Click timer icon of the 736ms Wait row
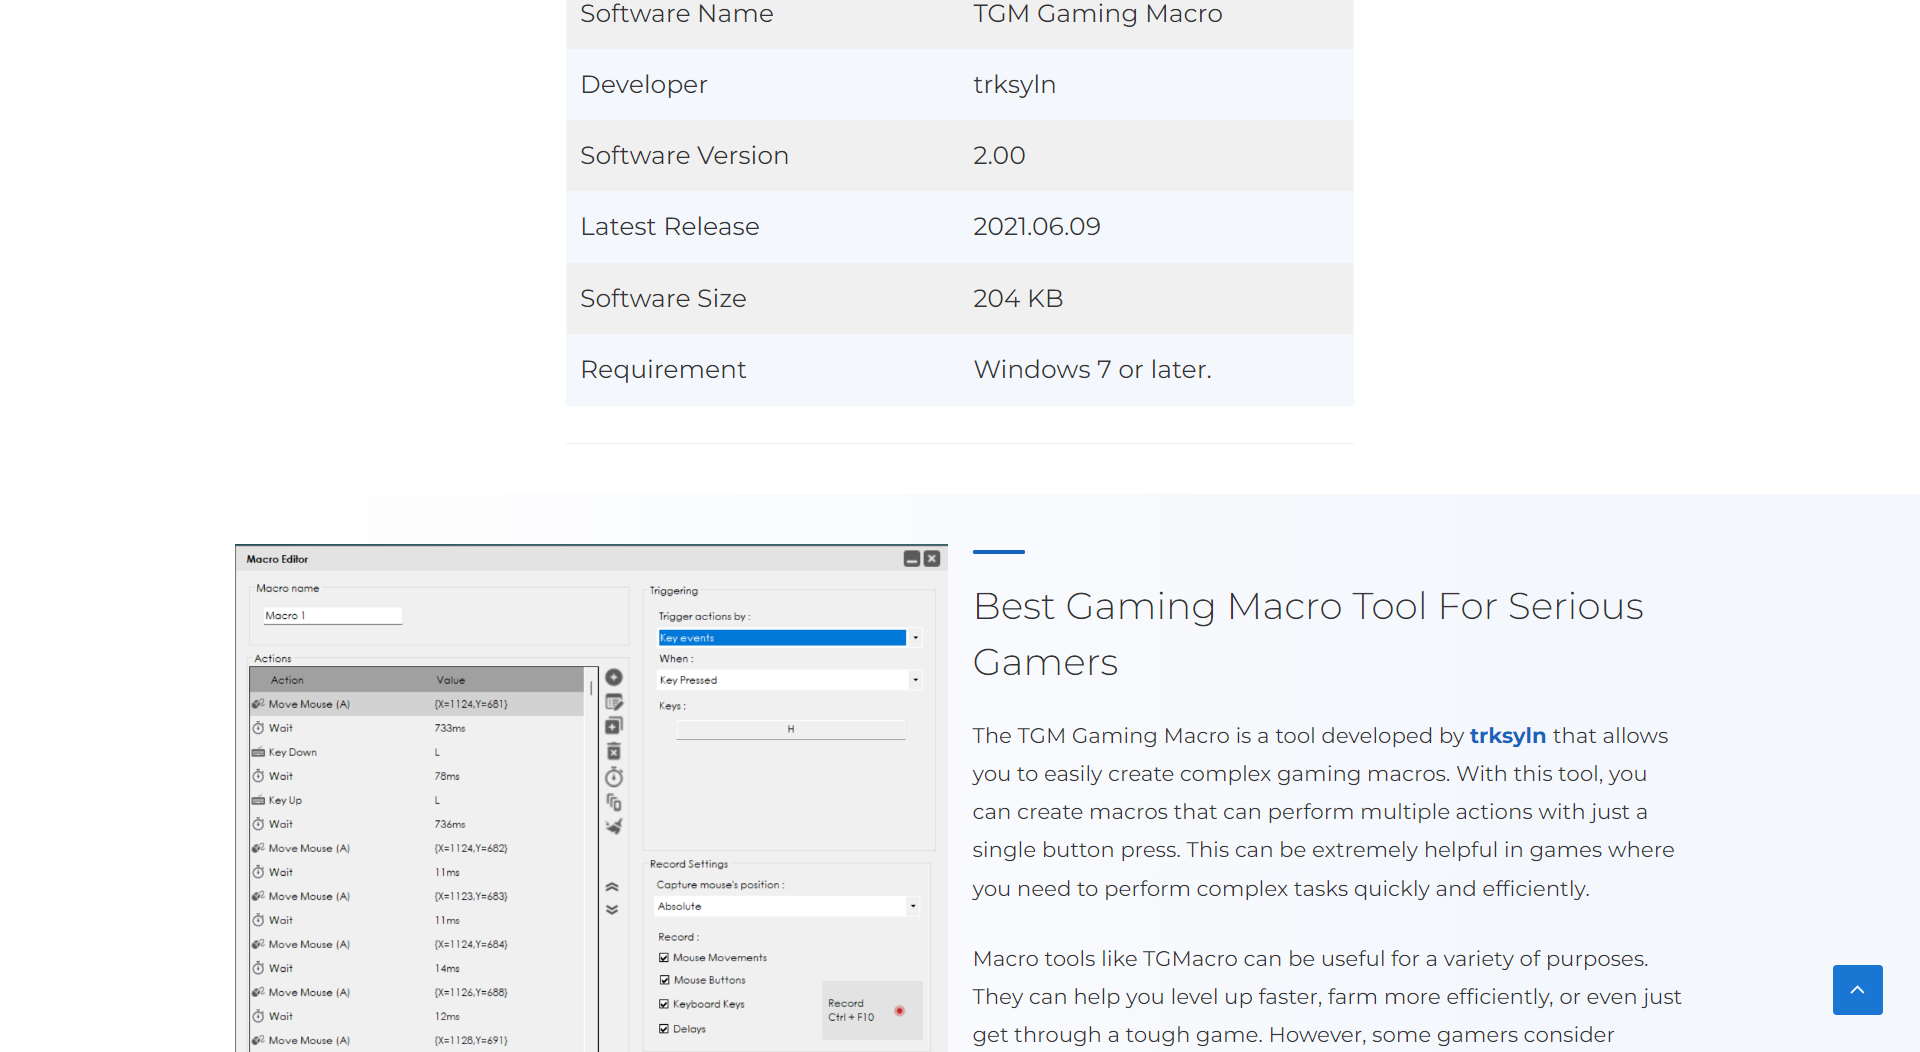Image resolution: width=1920 pixels, height=1052 pixels. [x=258, y=824]
